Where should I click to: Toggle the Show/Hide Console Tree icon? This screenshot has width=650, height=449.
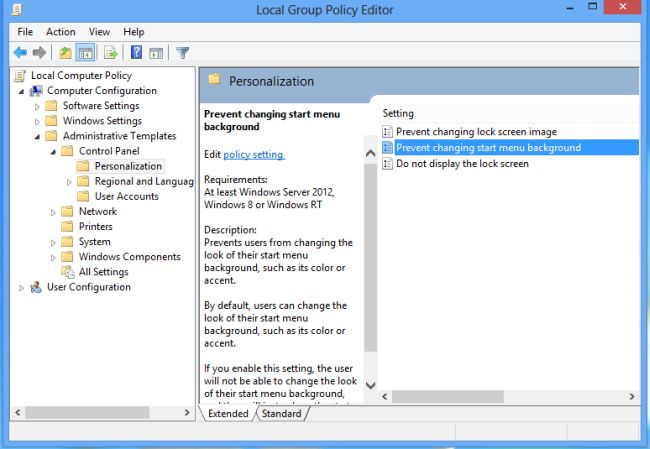pos(85,53)
